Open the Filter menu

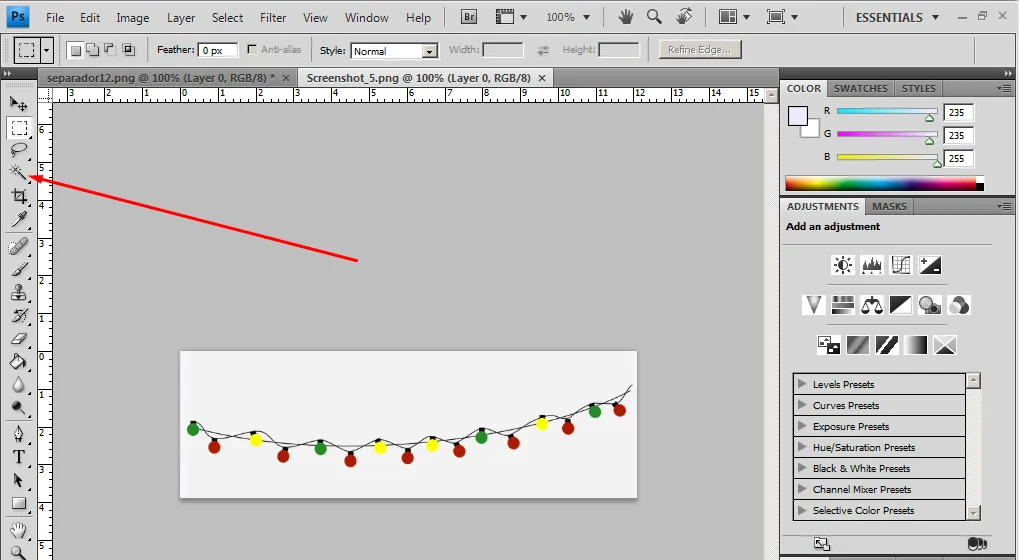coord(273,18)
